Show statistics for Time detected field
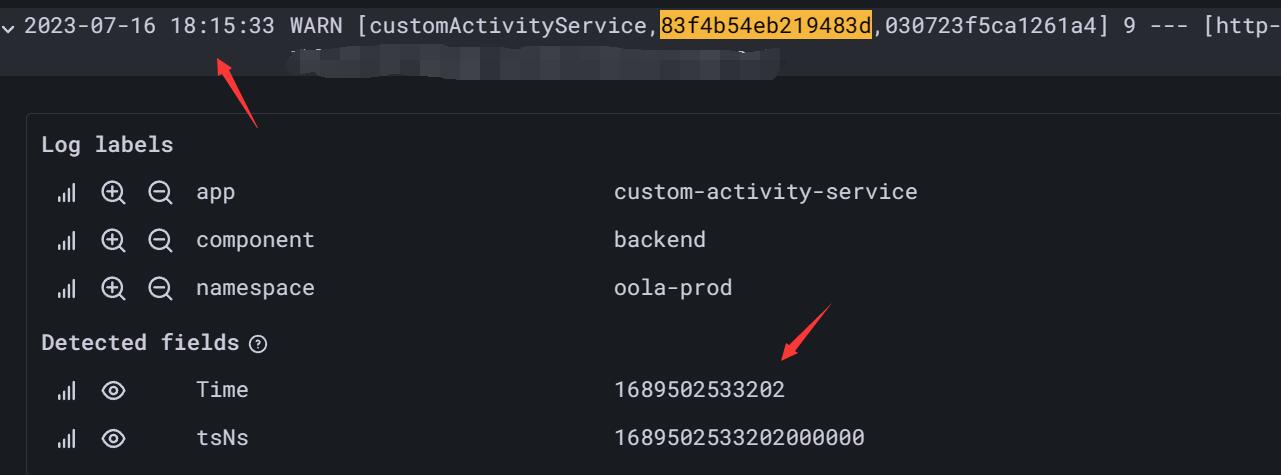1281x475 pixels. coord(66,390)
